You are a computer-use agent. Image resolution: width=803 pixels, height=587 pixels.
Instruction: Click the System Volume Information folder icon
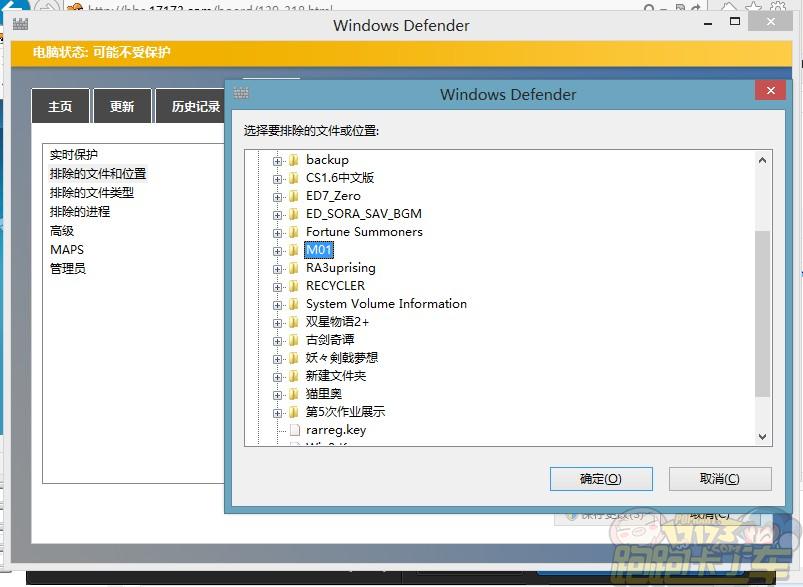point(294,304)
